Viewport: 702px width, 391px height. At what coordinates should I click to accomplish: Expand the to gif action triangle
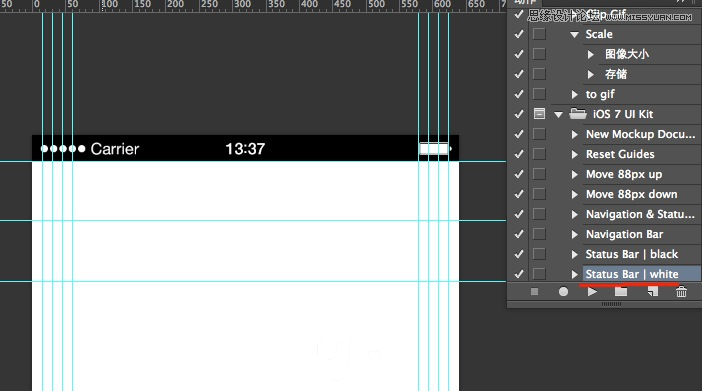[x=575, y=94]
